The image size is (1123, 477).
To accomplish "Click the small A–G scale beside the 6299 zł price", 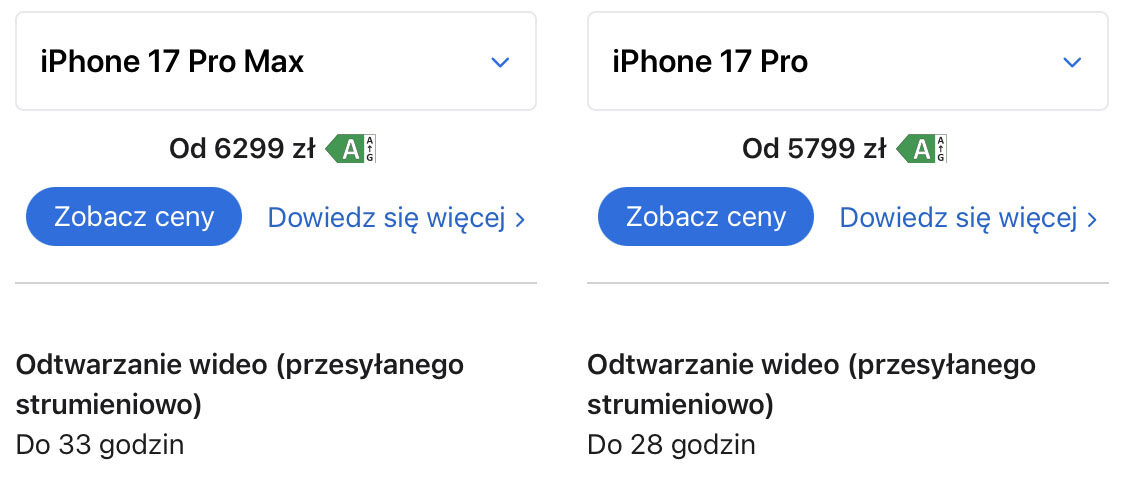I will (370, 149).
